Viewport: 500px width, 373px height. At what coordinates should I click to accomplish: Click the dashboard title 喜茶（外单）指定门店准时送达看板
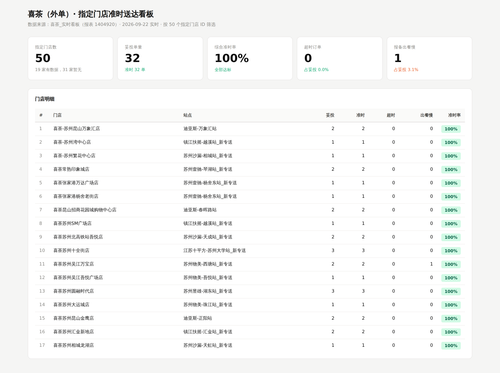click(x=91, y=14)
